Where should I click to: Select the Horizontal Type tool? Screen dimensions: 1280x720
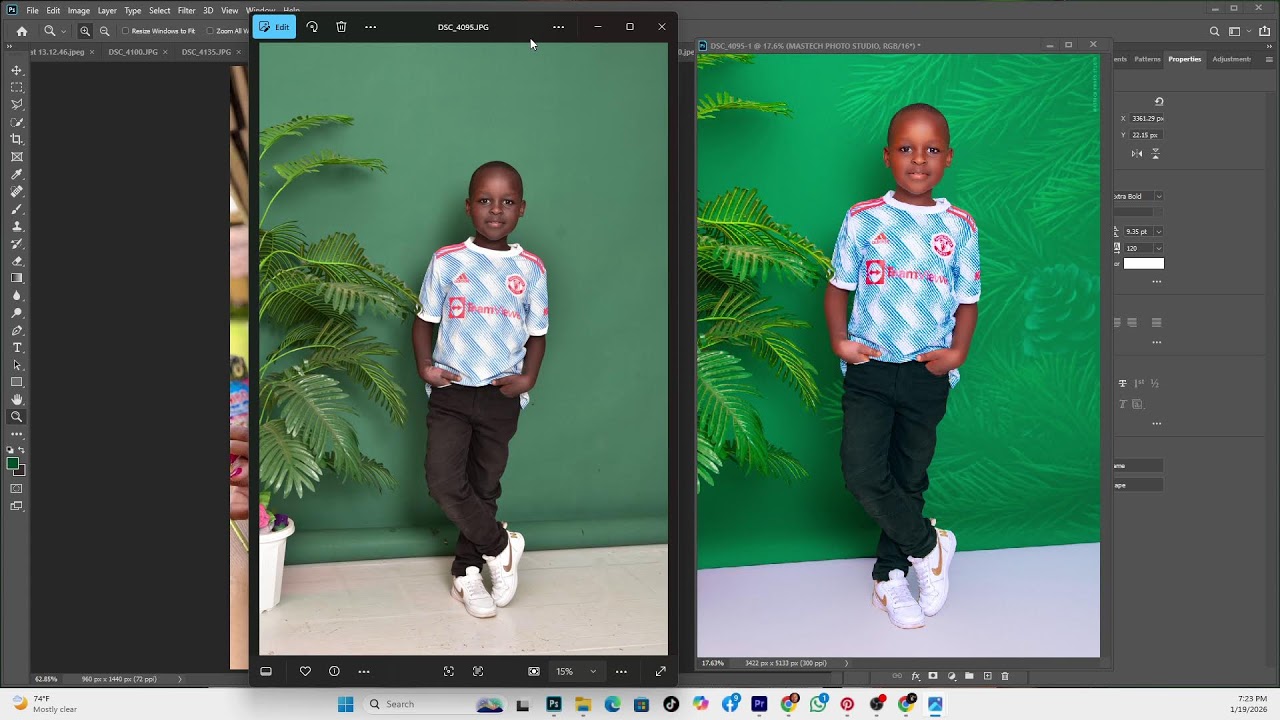tap(17, 347)
